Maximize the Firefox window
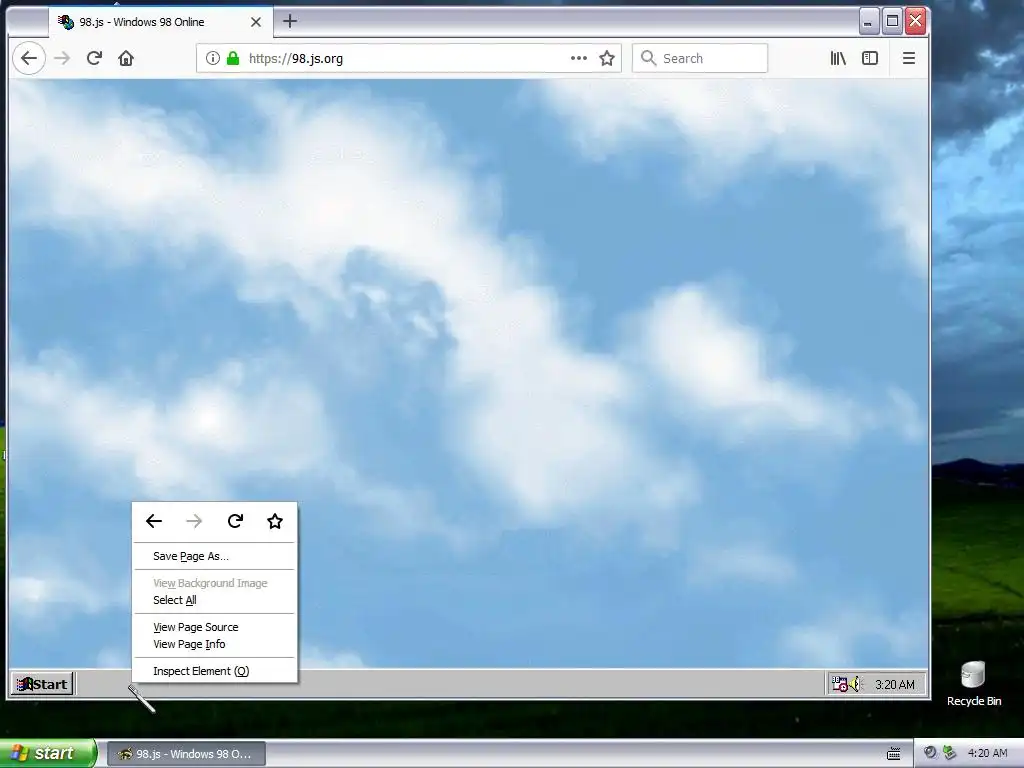Viewport: 1024px width, 768px height. 892,22
